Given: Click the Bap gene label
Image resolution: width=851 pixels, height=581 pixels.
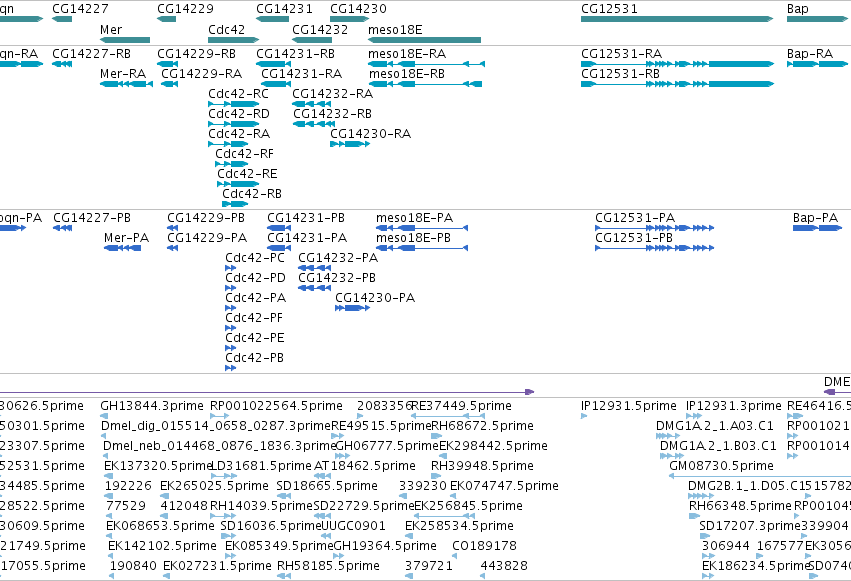Looking at the screenshot, I should pos(798,9).
